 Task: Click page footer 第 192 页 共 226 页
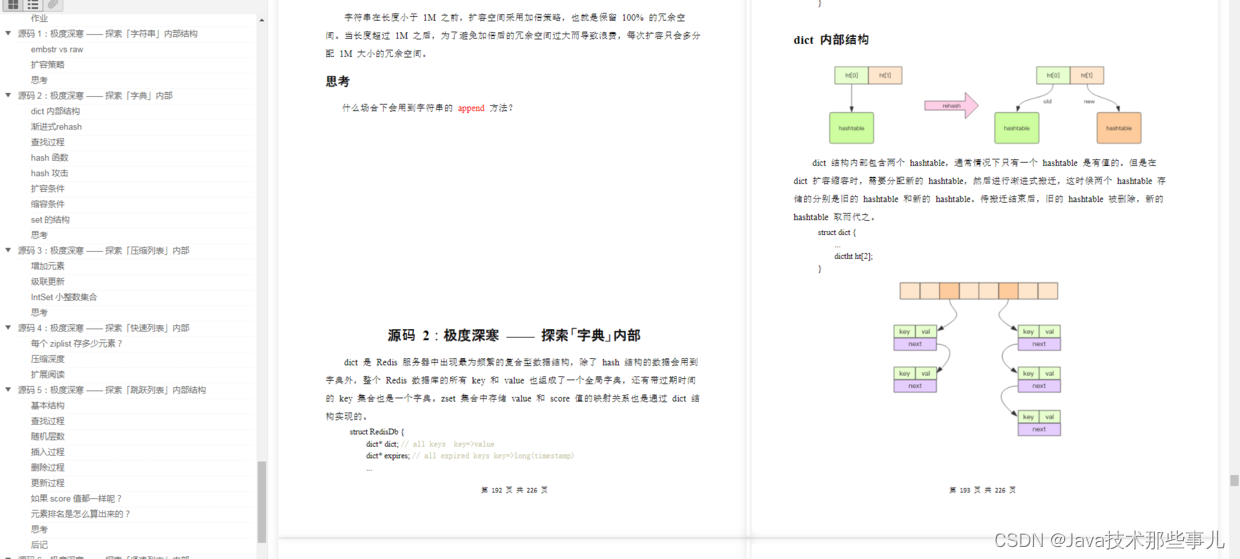[514, 491]
